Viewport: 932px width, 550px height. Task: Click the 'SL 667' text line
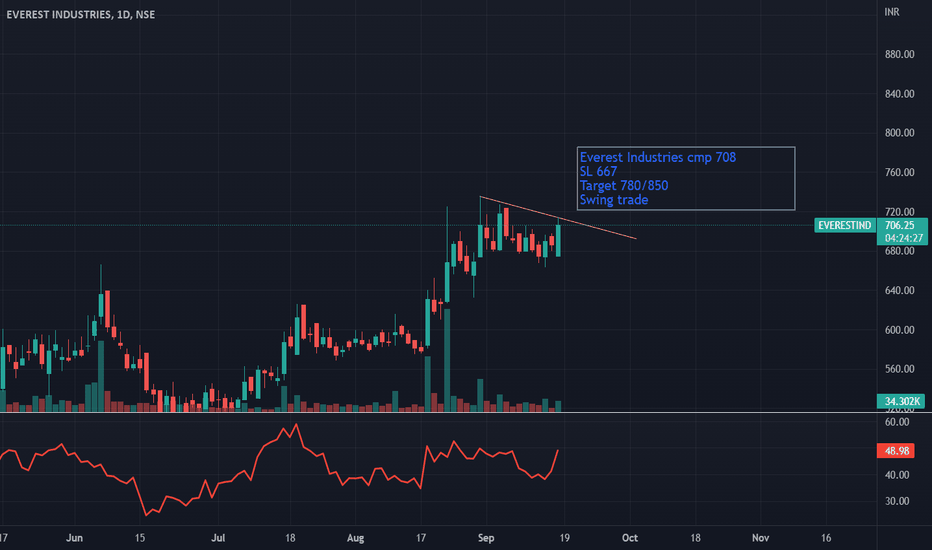point(599,171)
